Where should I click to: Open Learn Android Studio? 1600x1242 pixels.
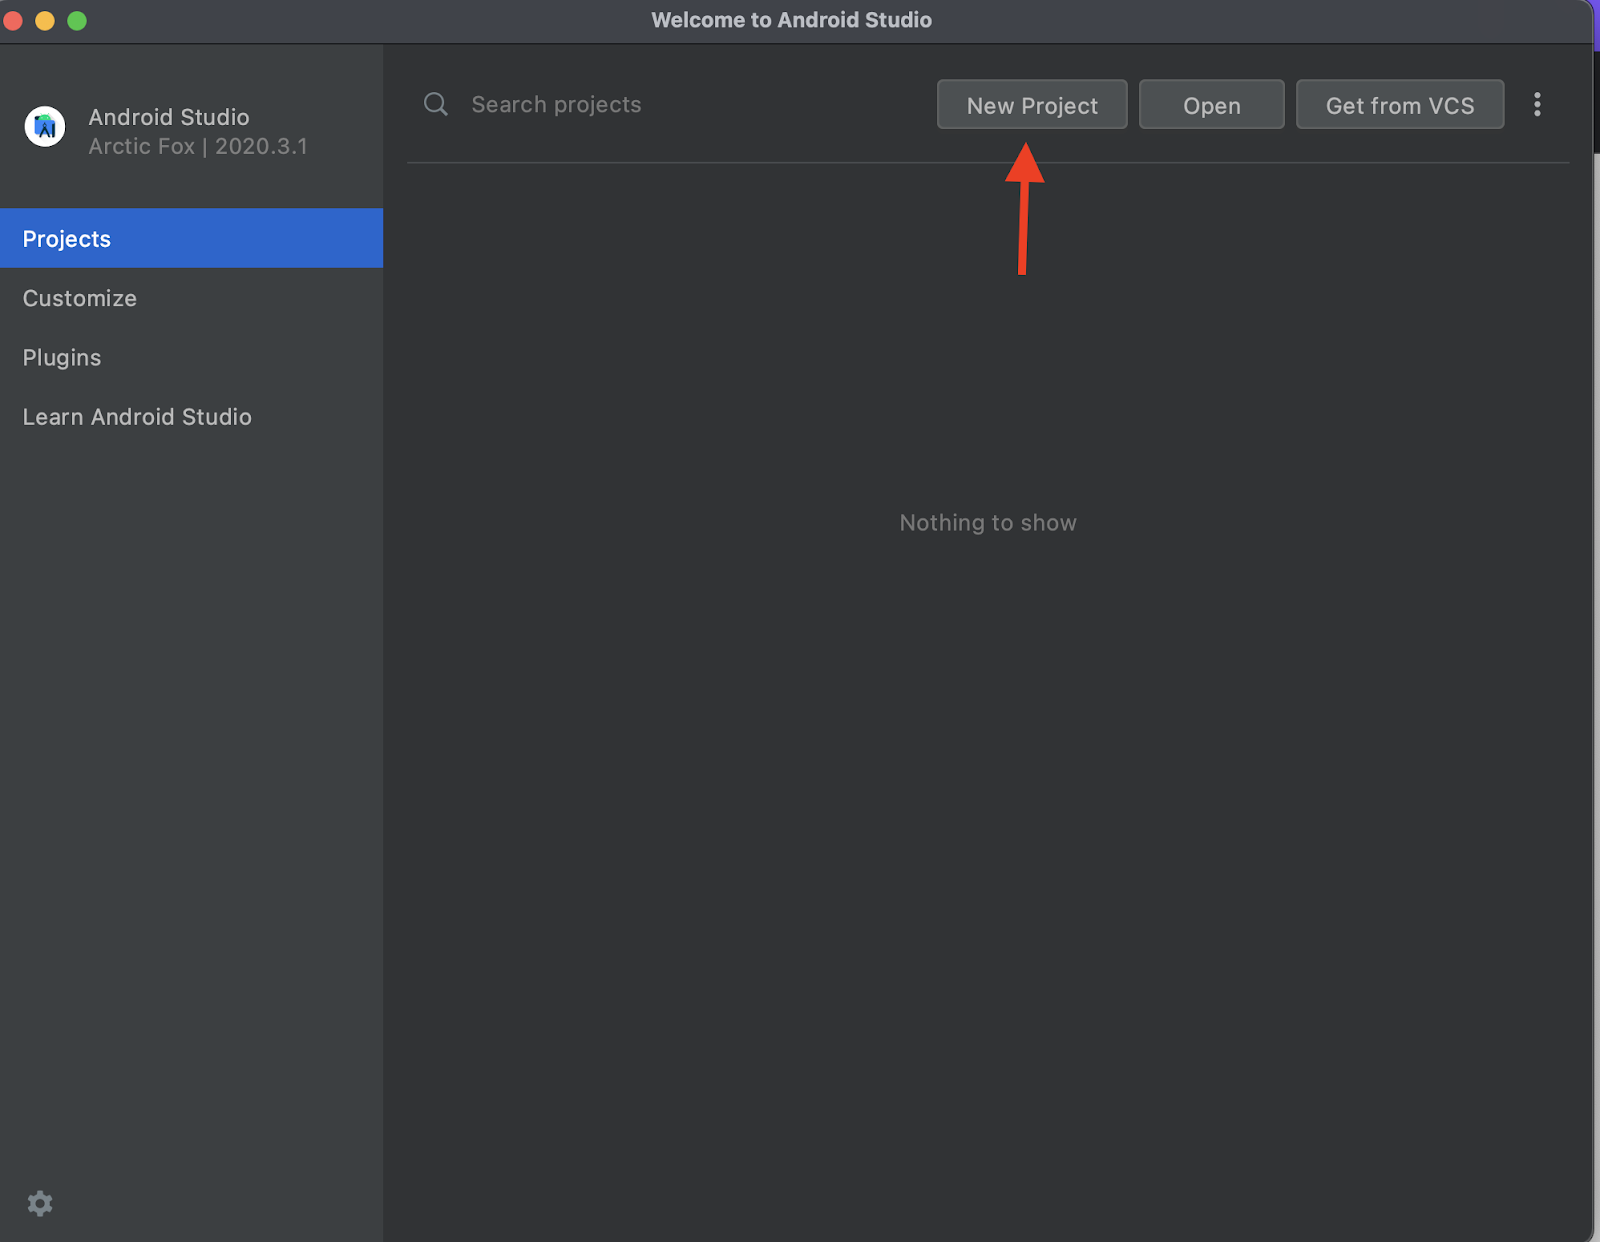(137, 417)
